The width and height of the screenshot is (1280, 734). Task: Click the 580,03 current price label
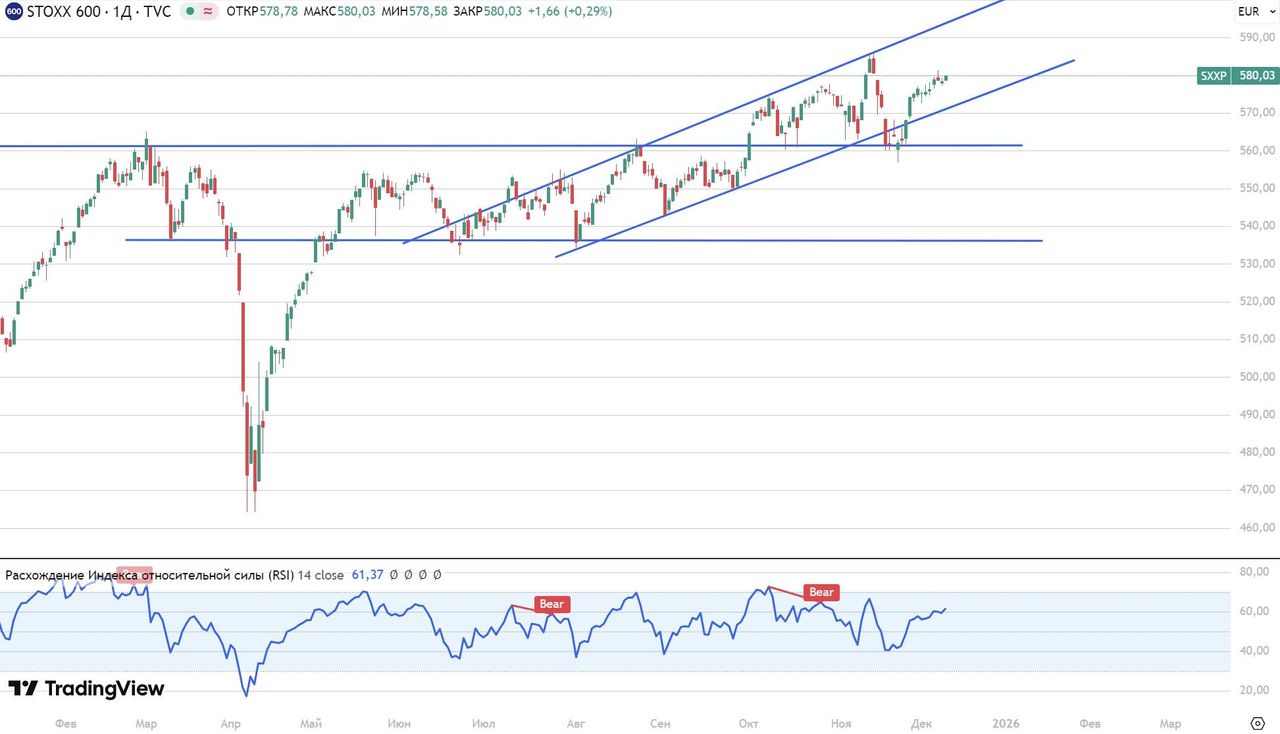click(1257, 75)
